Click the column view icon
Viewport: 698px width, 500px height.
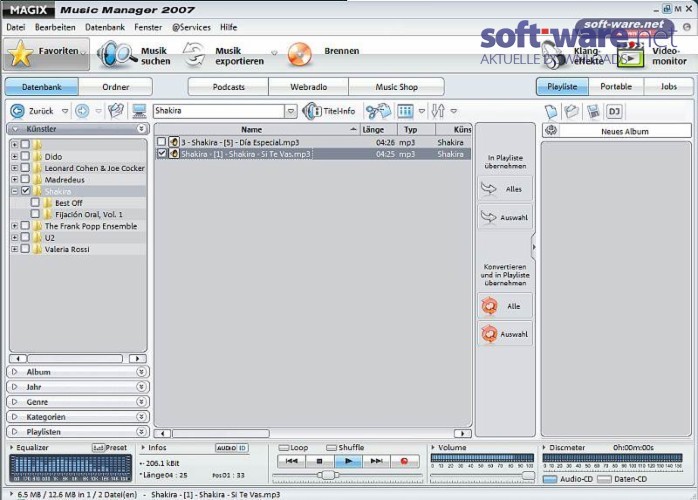click(x=405, y=111)
